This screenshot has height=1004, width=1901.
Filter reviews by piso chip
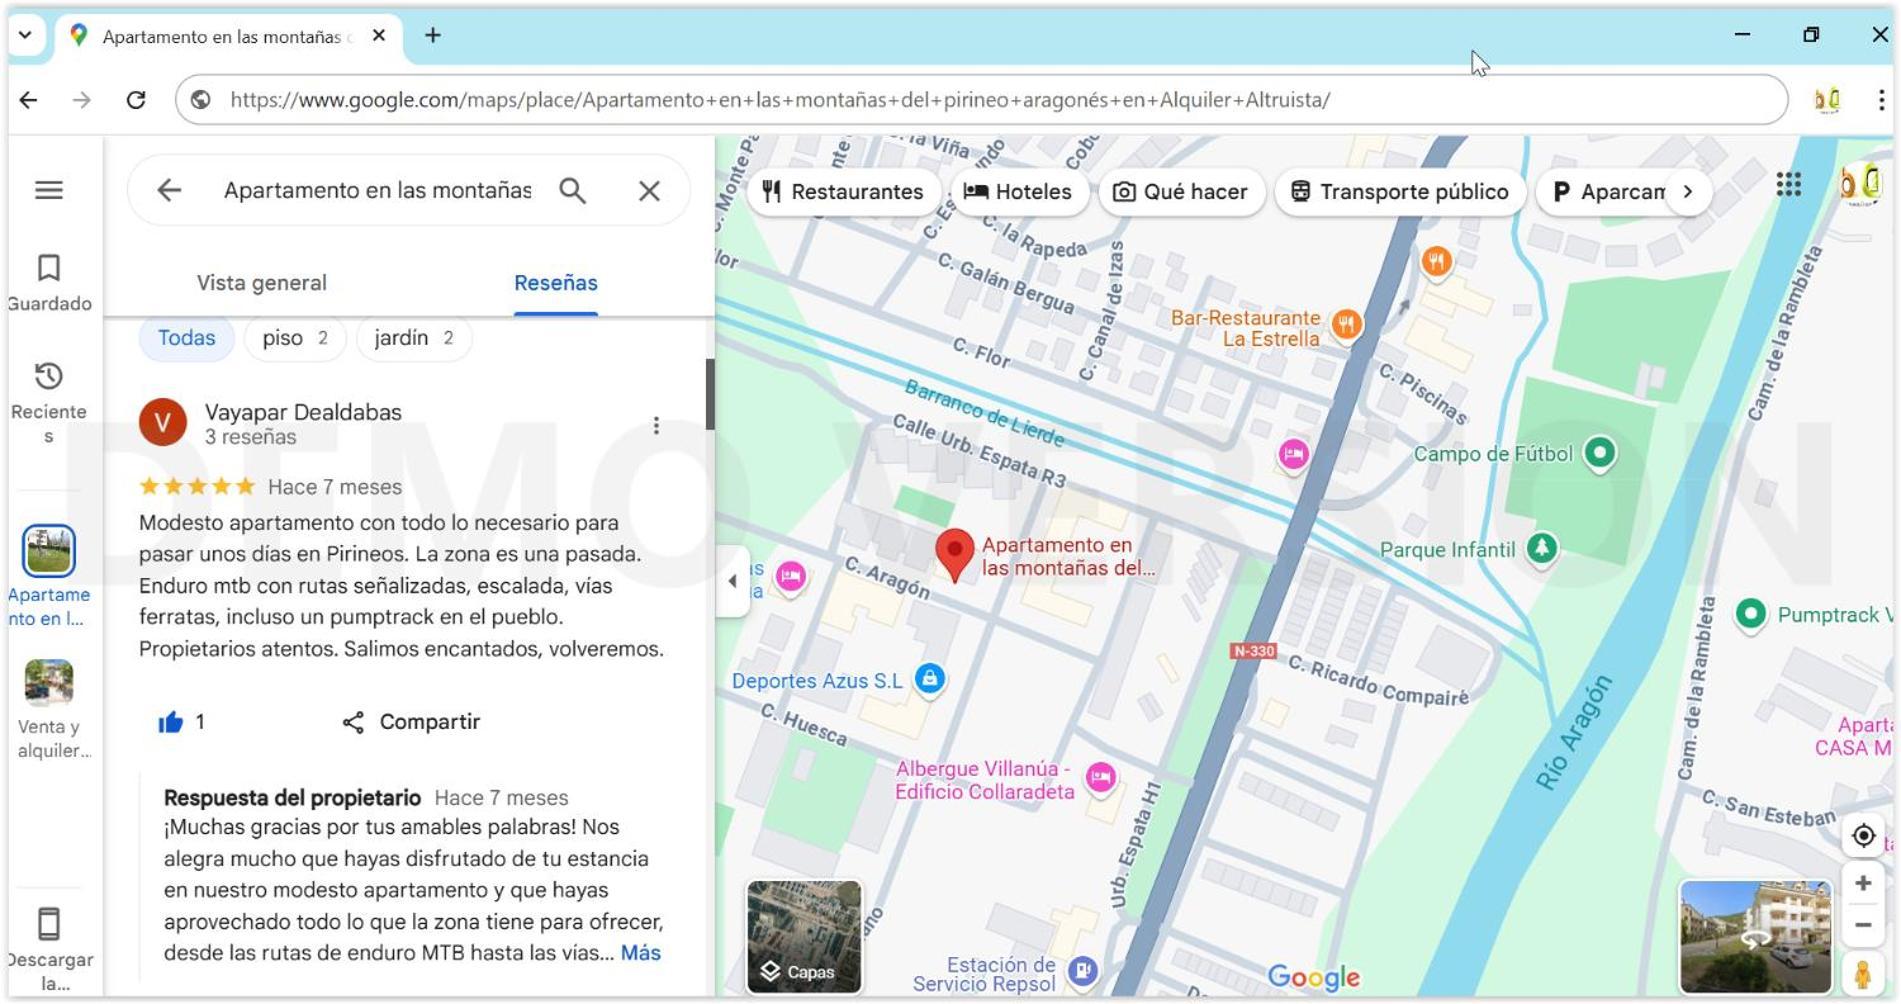pos(295,338)
